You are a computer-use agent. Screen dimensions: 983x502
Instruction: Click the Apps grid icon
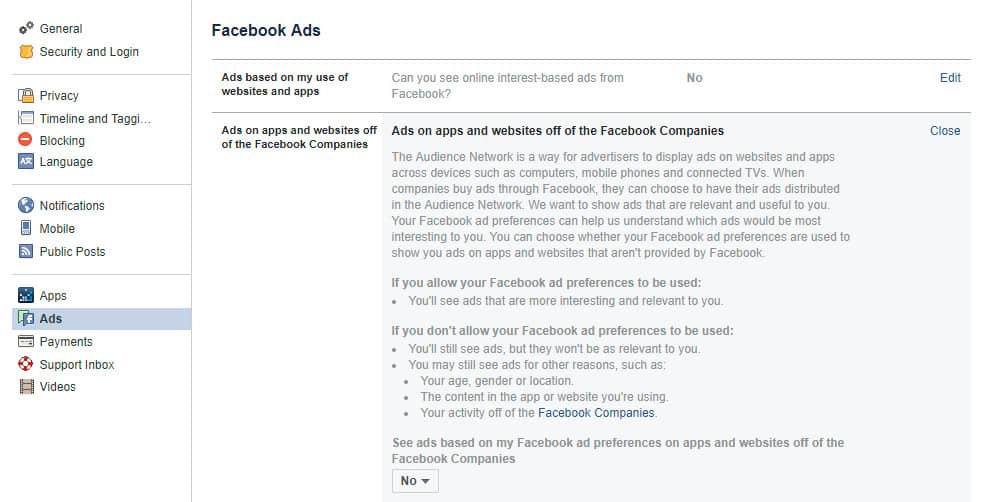tap(26, 296)
